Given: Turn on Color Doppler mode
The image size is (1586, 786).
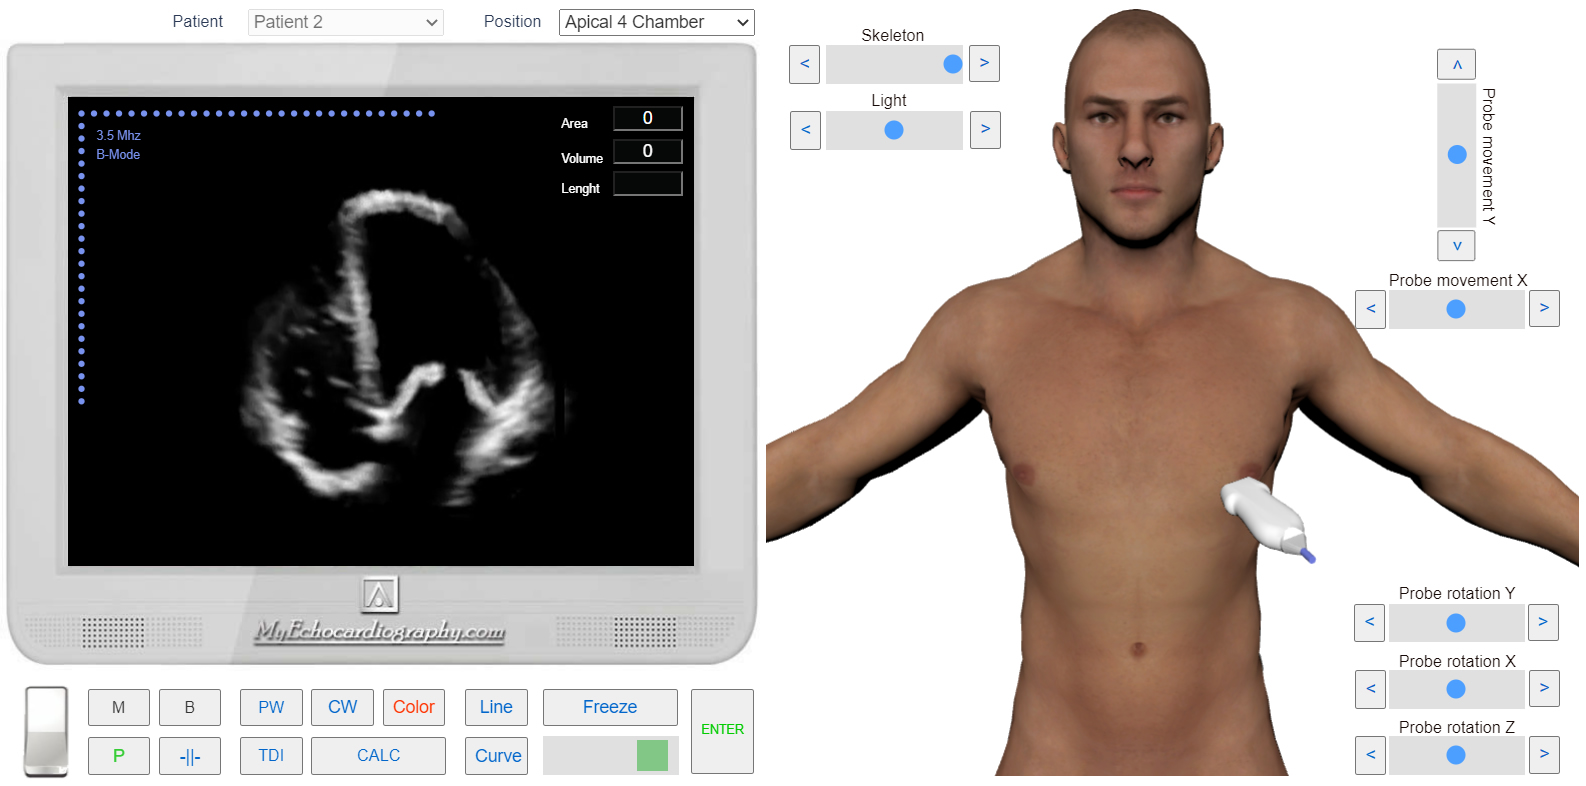Looking at the screenshot, I should [x=414, y=707].
